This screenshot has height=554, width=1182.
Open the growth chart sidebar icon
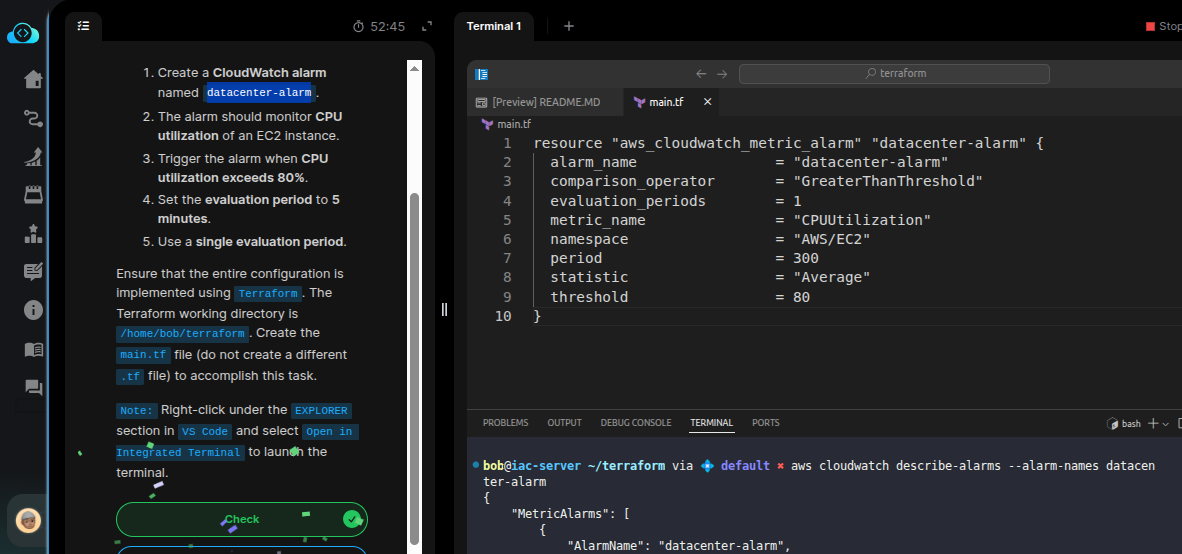coord(33,157)
